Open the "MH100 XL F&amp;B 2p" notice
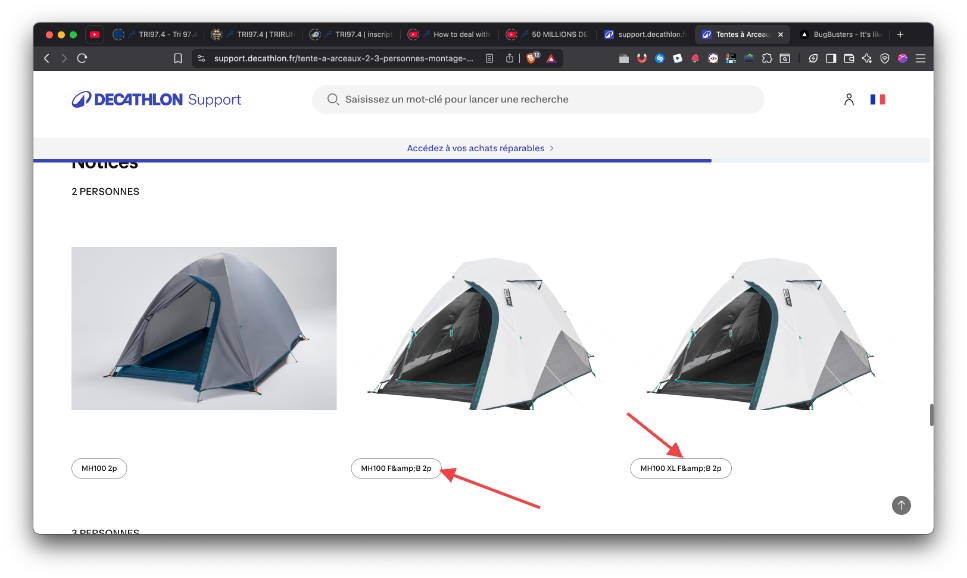This screenshot has width=967, height=578. [x=680, y=468]
